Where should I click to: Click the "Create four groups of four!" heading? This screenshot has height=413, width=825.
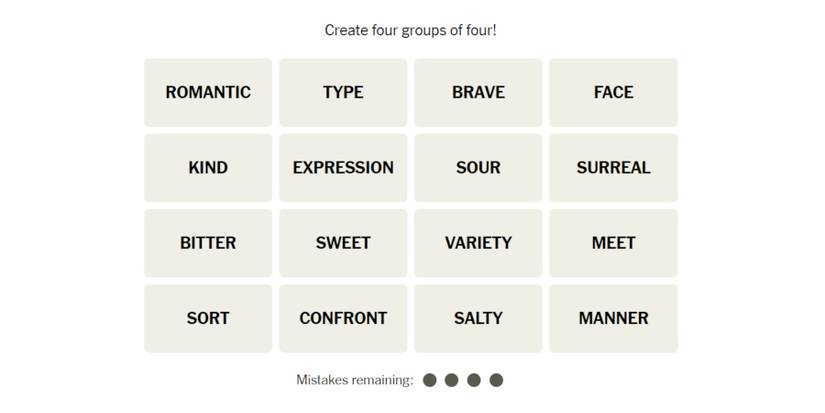tap(411, 30)
